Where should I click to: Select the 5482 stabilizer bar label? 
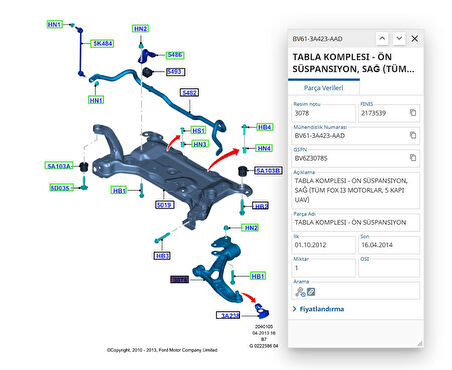[189, 93]
